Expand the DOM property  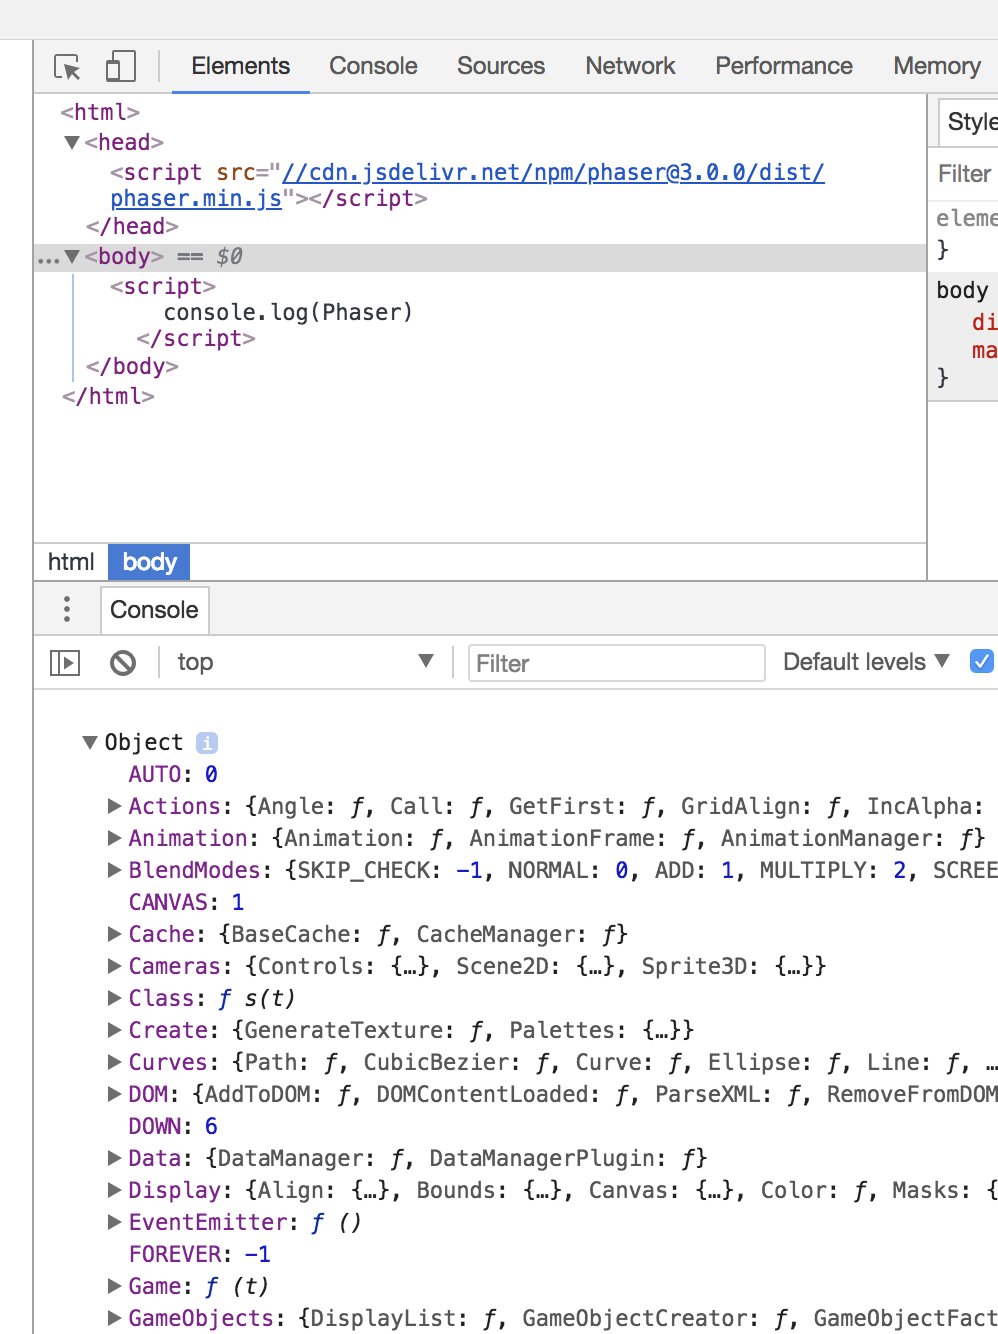point(115,1094)
